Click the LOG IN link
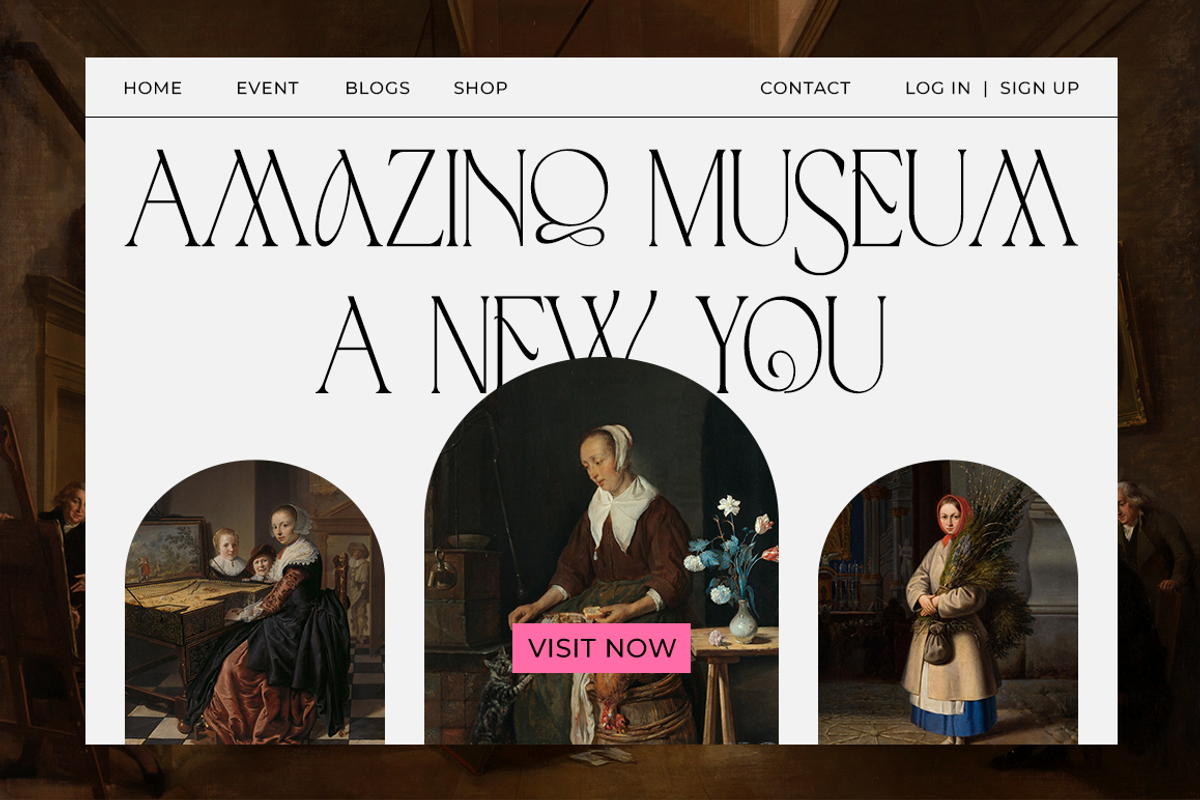The width and height of the screenshot is (1200, 800). click(937, 88)
